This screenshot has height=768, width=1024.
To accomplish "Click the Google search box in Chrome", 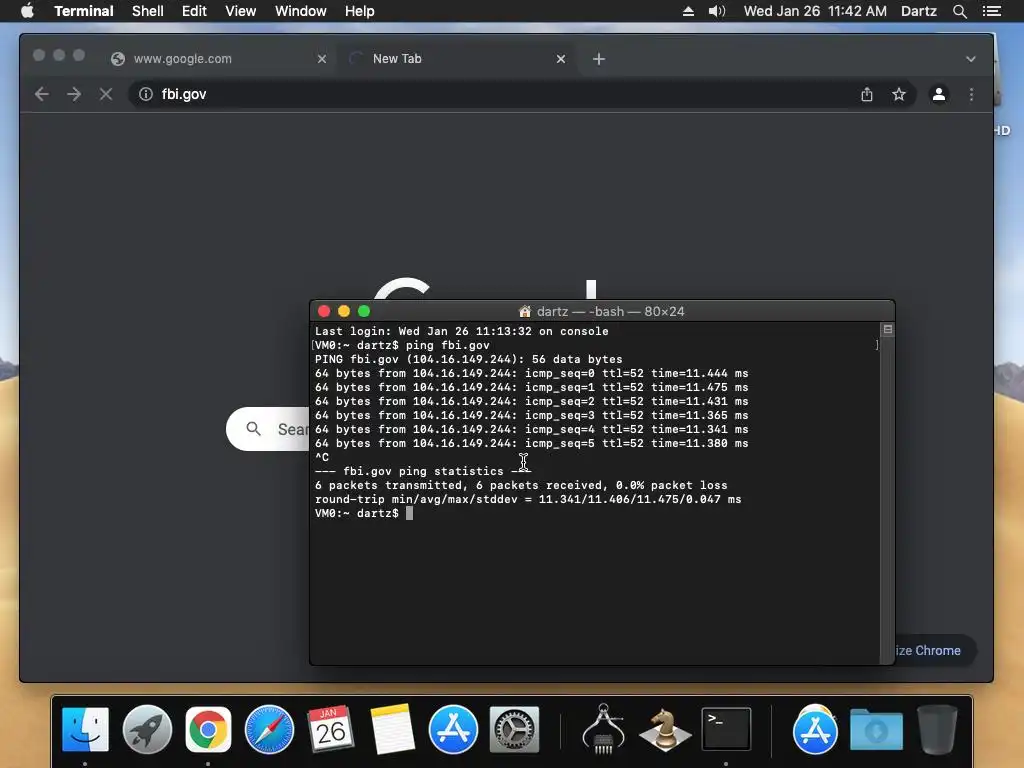I will [268, 429].
